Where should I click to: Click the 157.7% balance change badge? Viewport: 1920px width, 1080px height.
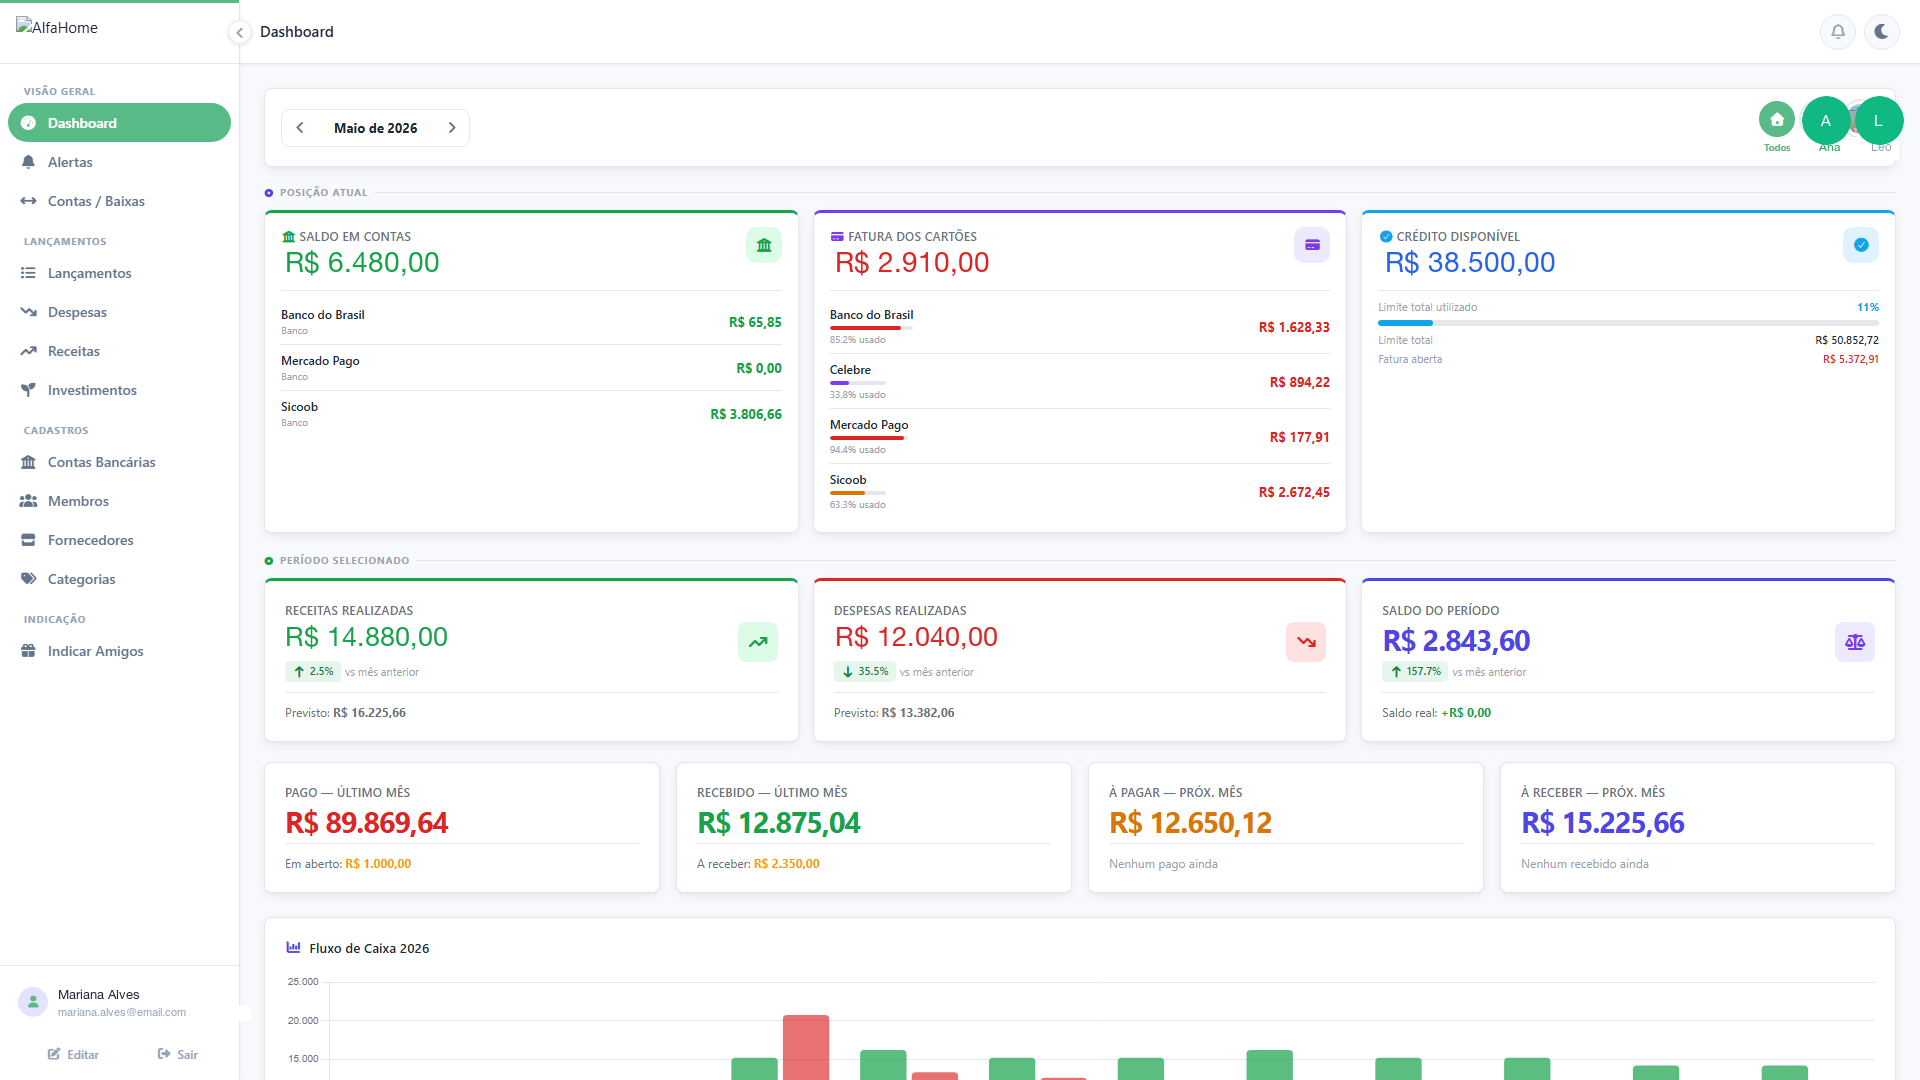pyautogui.click(x=1415, y=672)
